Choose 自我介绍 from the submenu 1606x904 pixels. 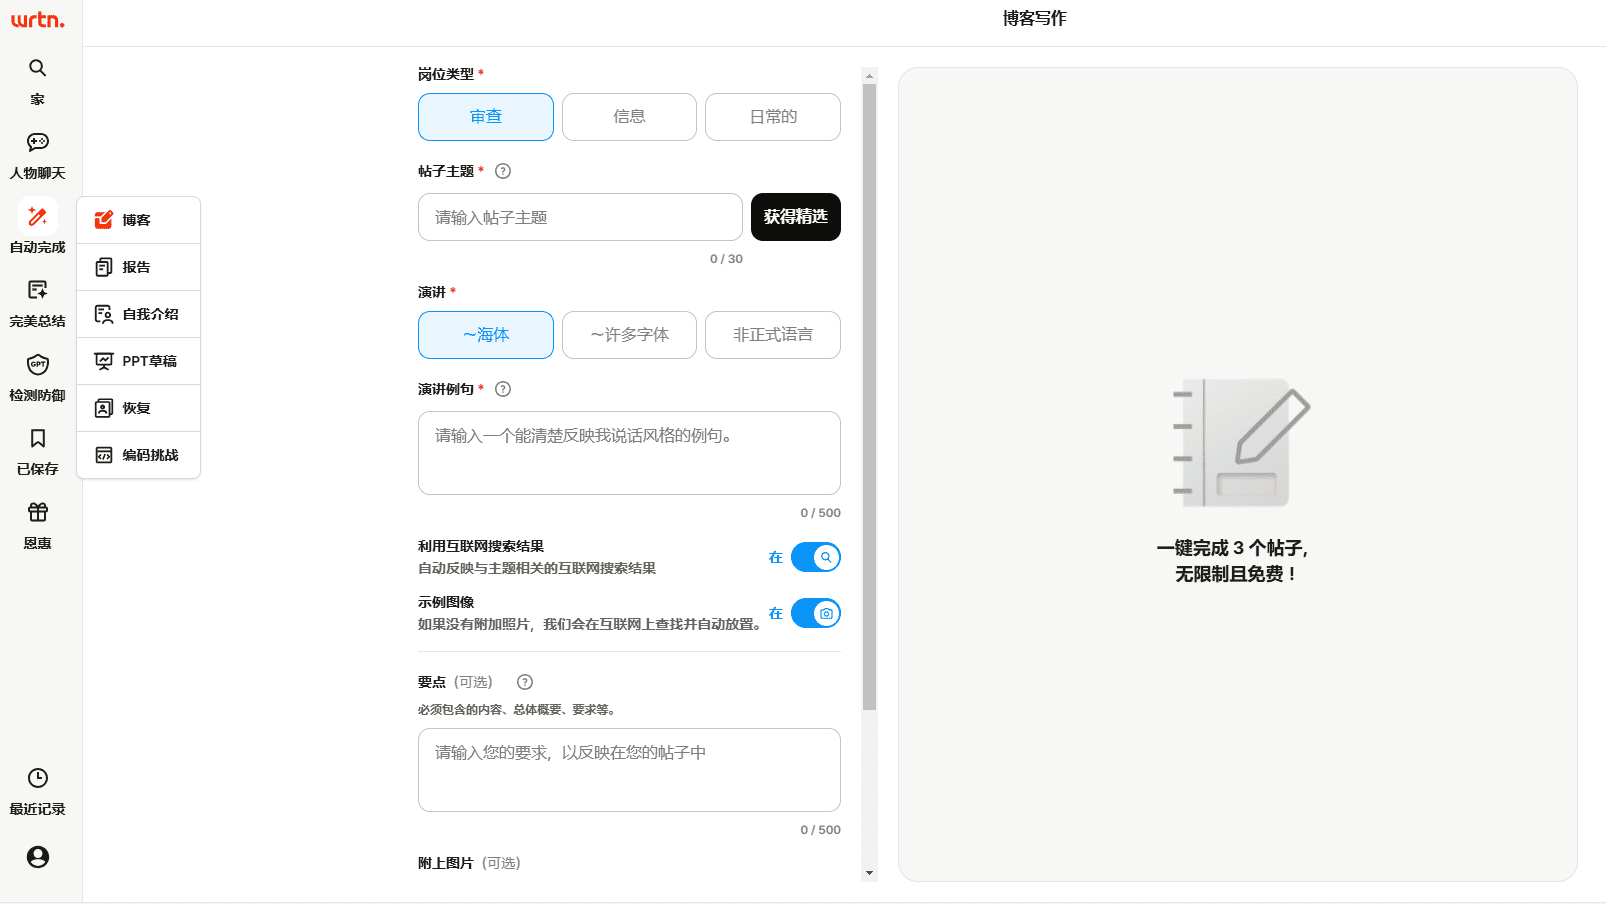click(138, 314)
